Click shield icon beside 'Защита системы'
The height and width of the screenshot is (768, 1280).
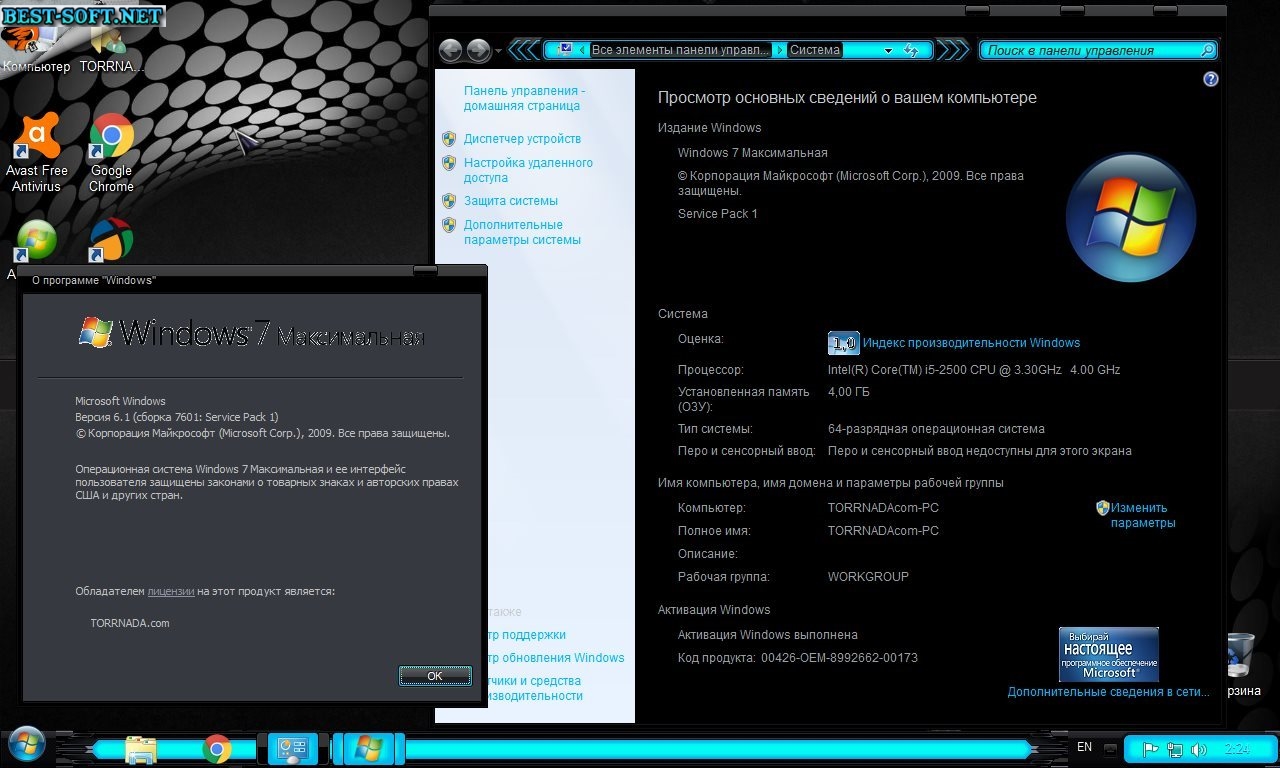click(449, 201)
